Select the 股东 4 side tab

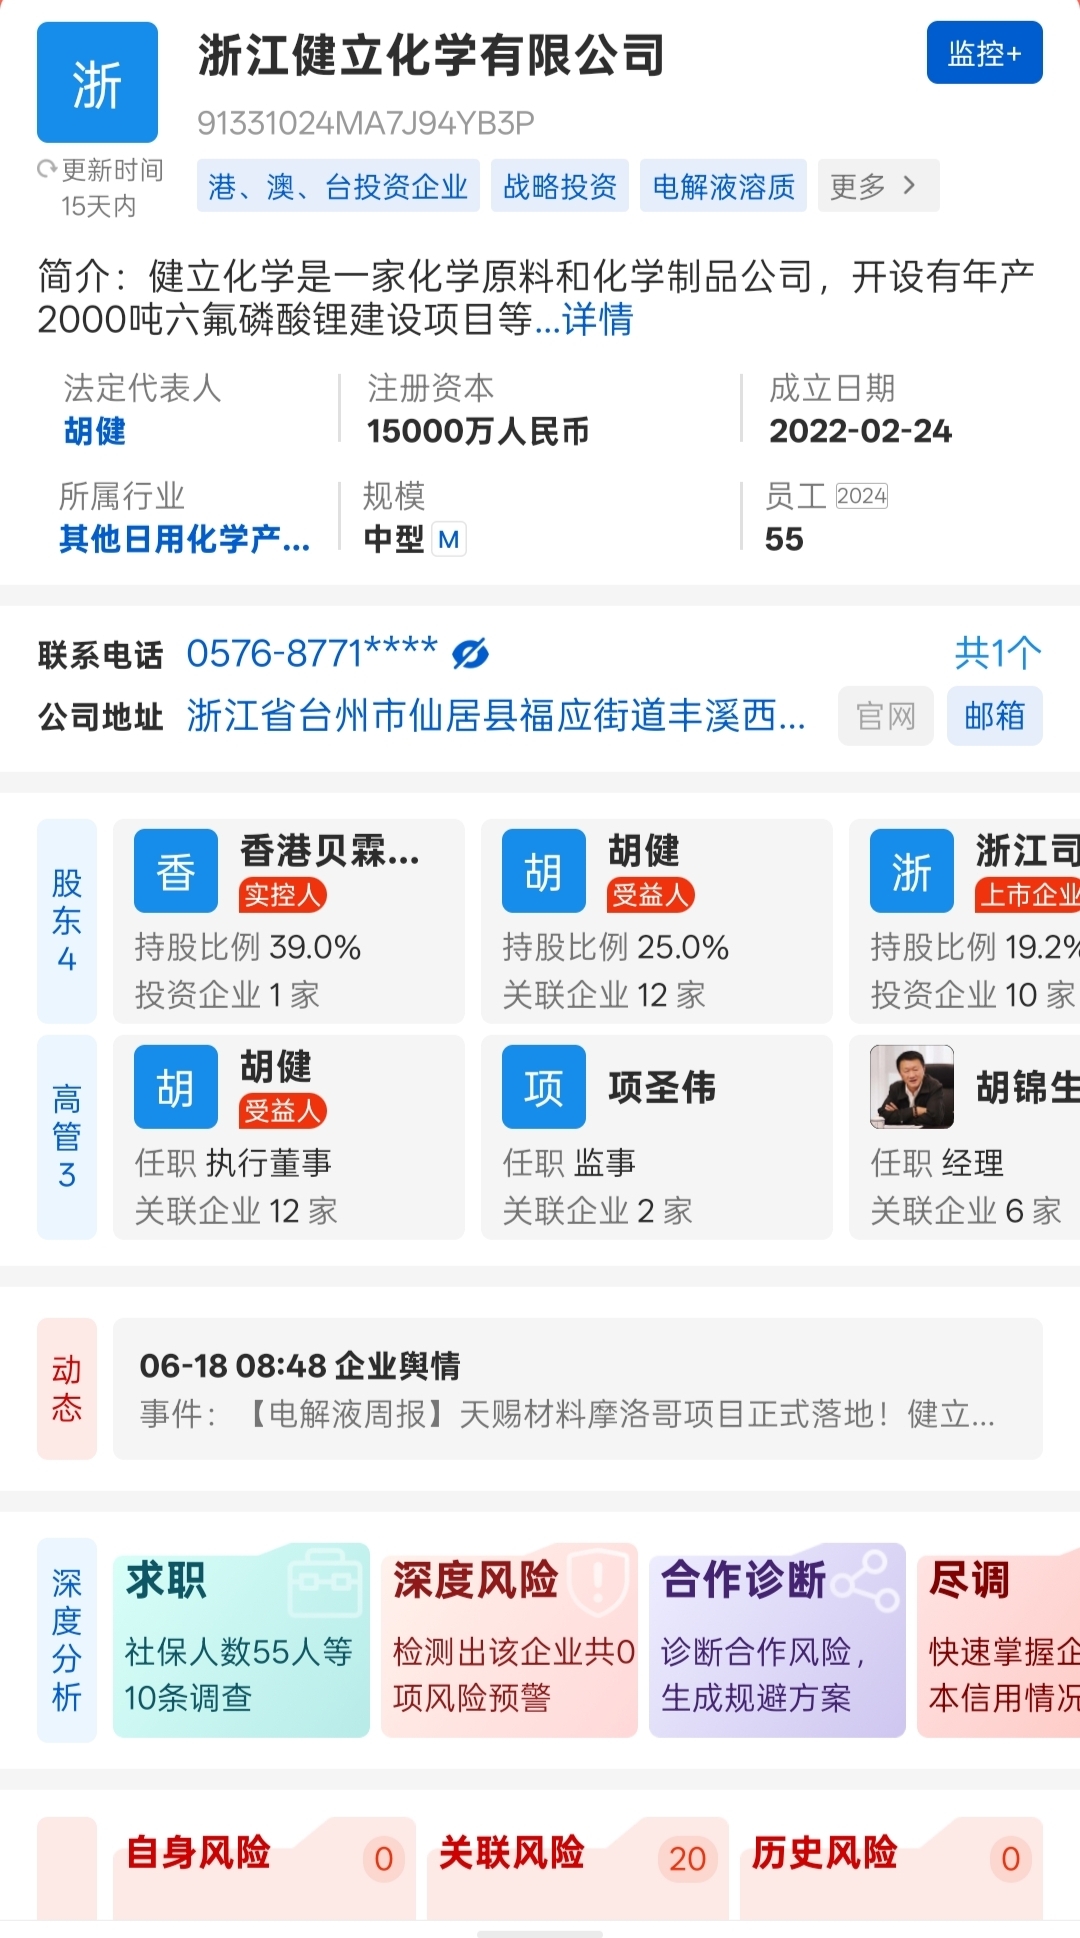[x=67, y=920]
